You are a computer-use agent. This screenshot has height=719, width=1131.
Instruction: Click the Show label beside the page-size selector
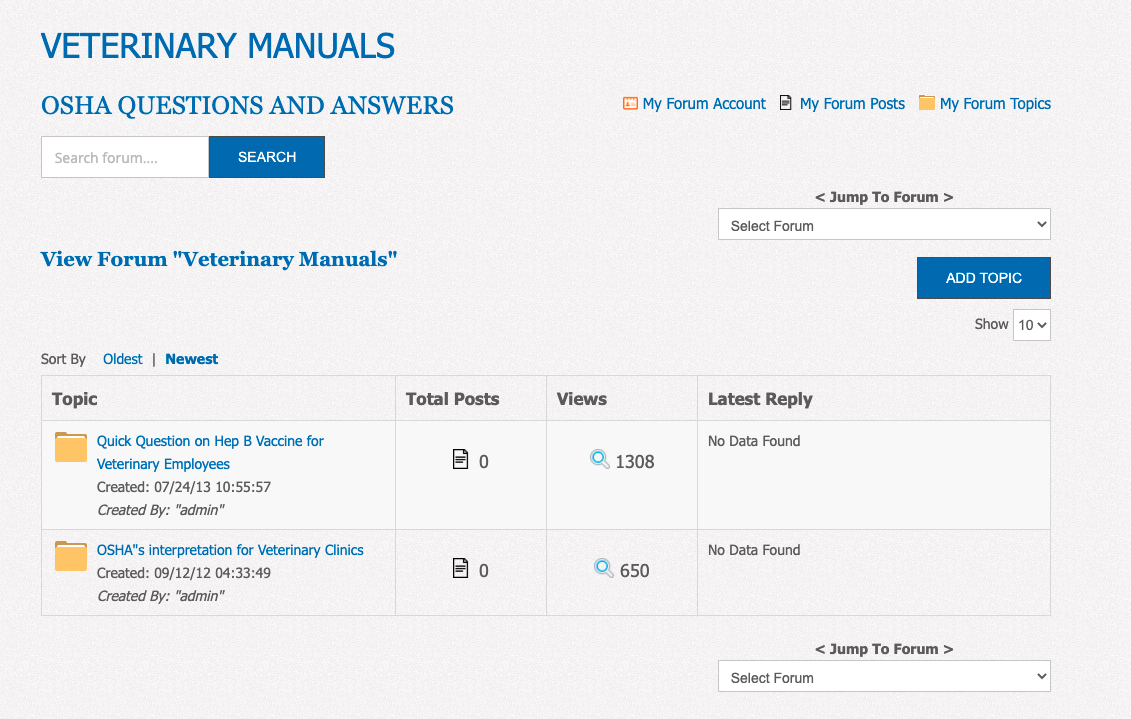pyautogui.click(x=991, y=324)
